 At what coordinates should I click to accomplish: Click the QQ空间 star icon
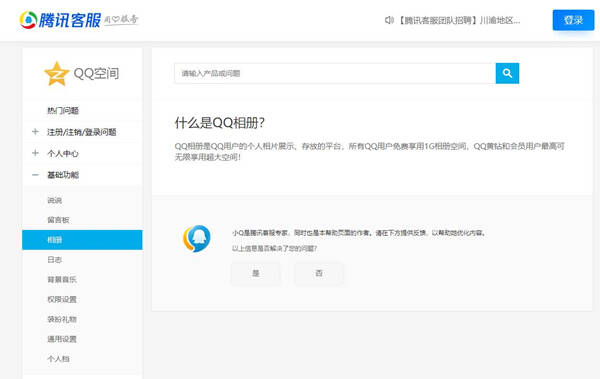[x=57, y=74]
